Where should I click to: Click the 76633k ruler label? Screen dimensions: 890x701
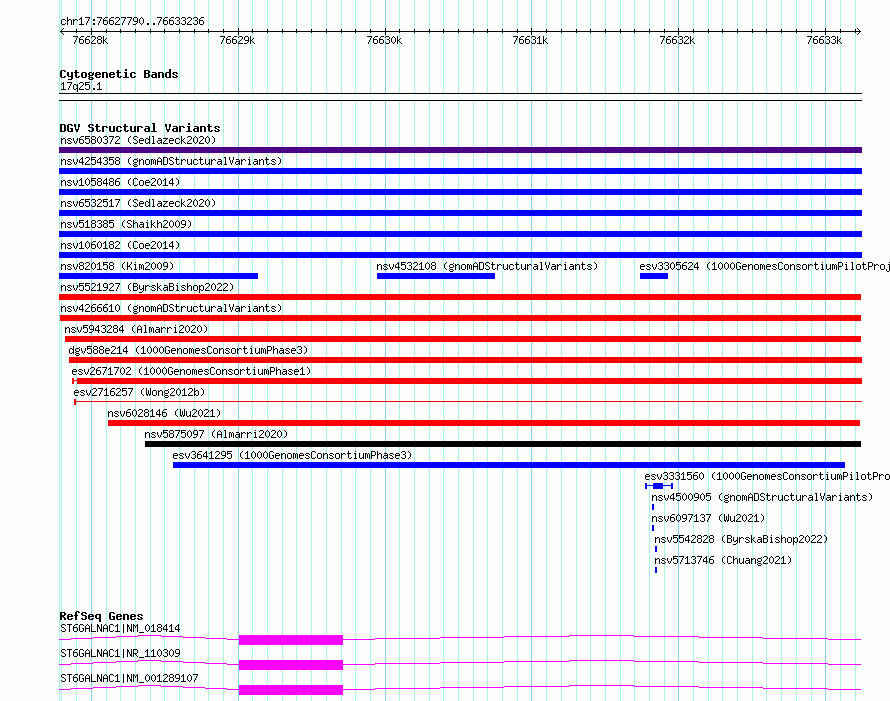point(824,40)
